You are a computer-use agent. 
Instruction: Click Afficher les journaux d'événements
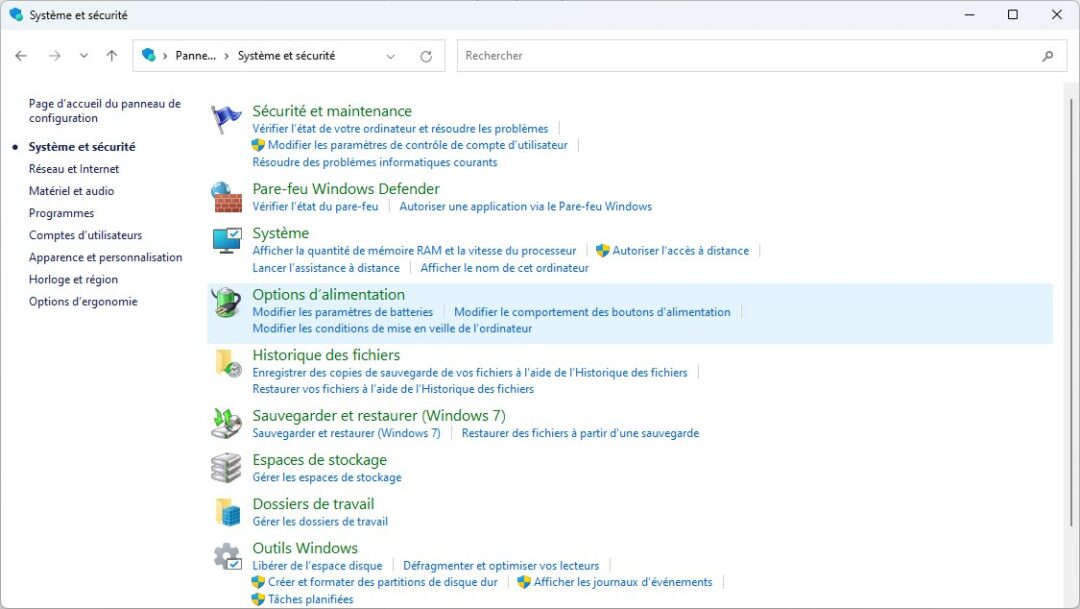[x=623, y=582]
